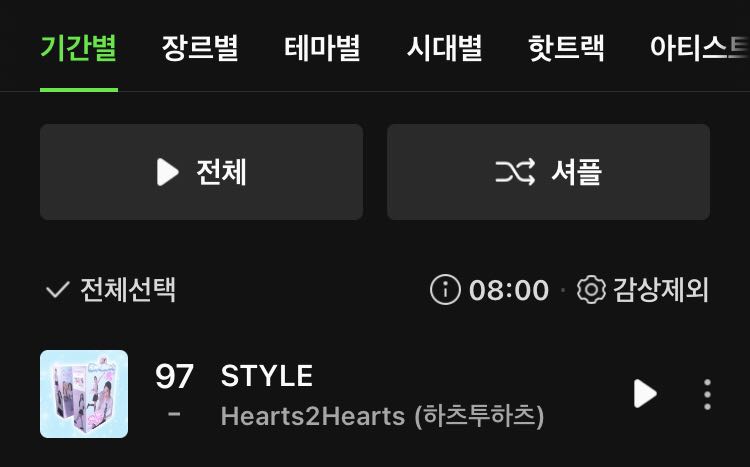The height and width of the screenshot is (467, 750).
Task: Select the 핫트랙 tab
Action: pos(566,48)
